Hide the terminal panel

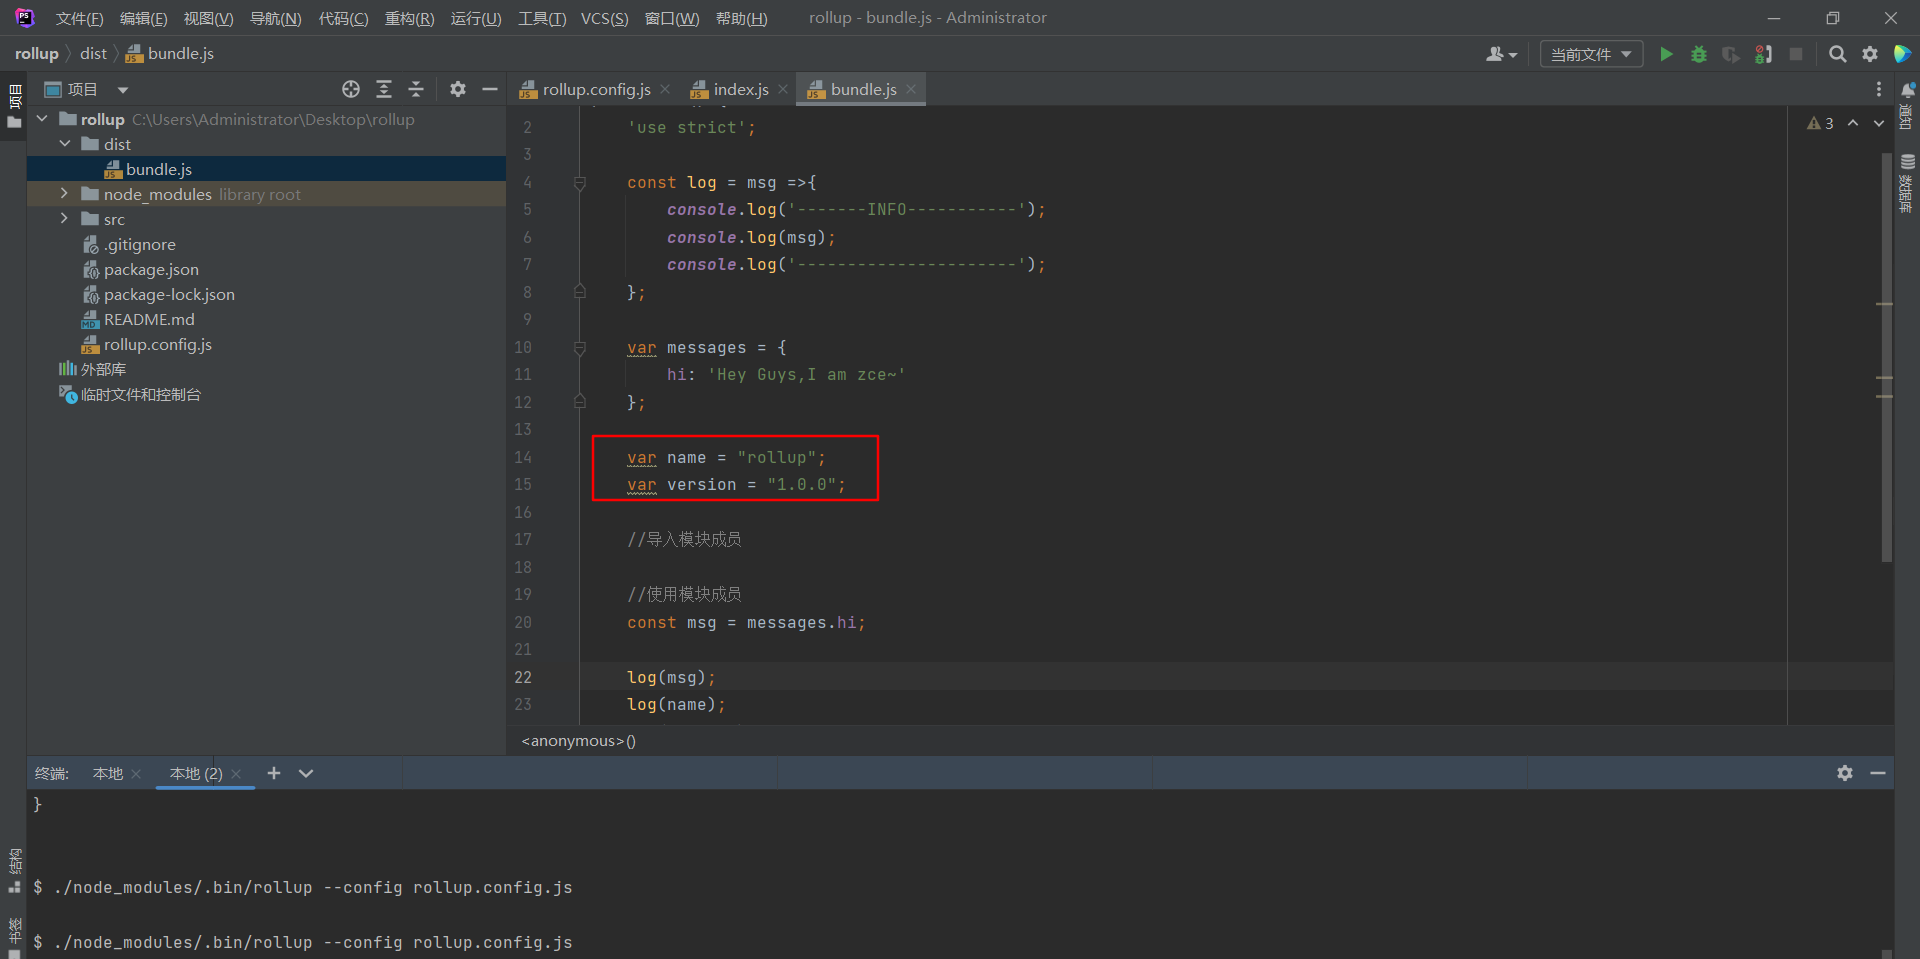coord(1878,773)
